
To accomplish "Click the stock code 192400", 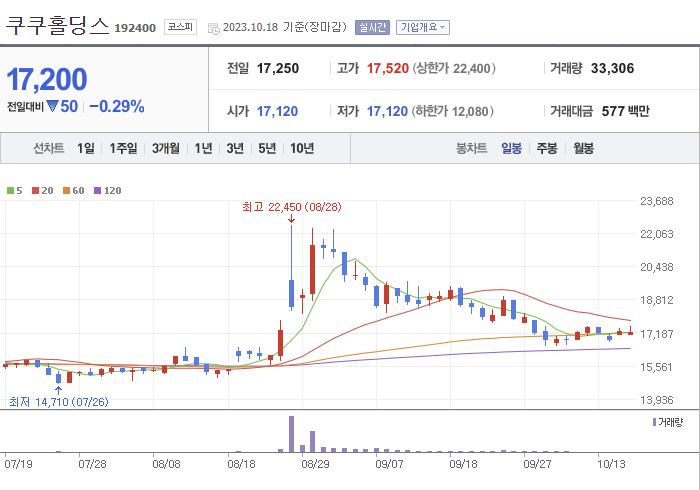I will (135, 28).
